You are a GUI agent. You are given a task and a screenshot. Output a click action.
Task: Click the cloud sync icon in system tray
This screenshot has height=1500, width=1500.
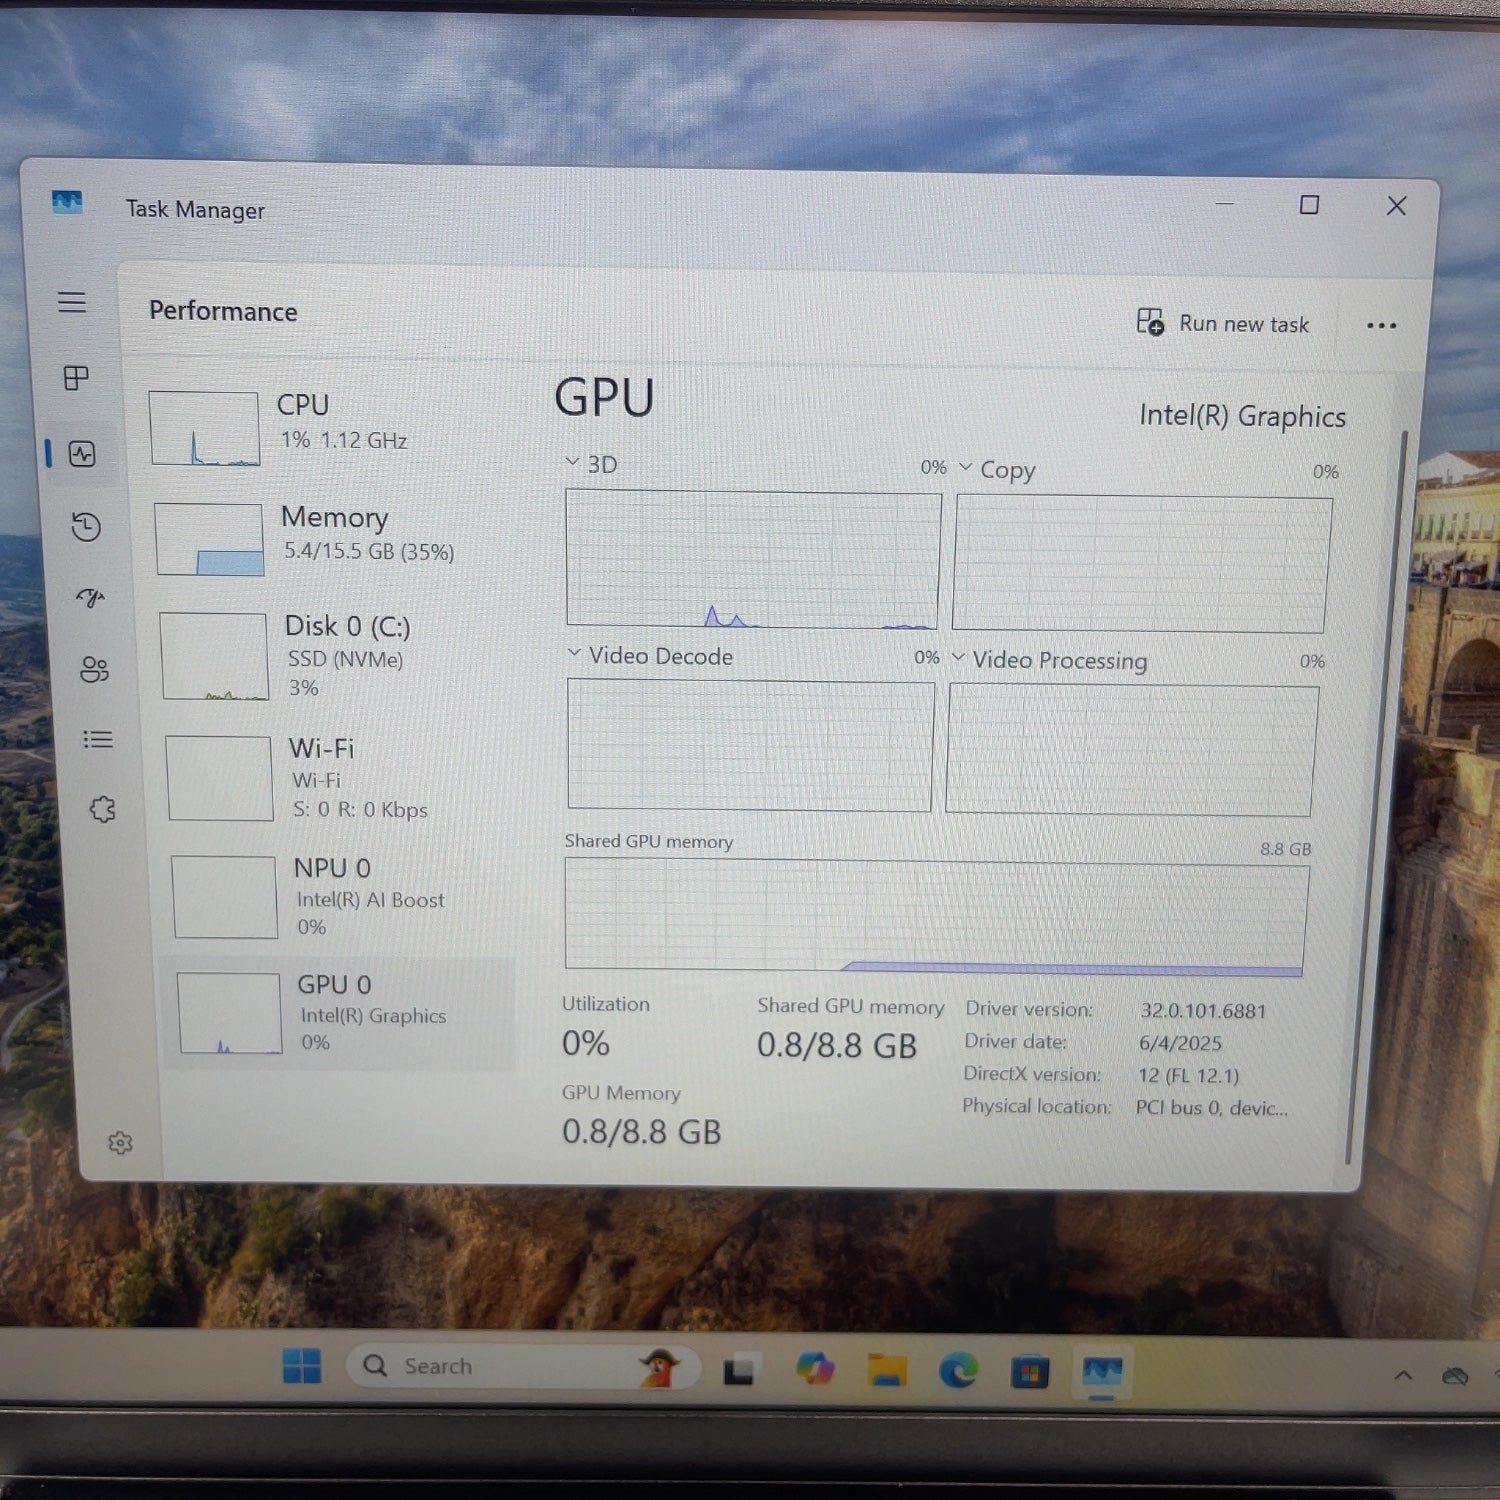(x=1455, y=1377)
